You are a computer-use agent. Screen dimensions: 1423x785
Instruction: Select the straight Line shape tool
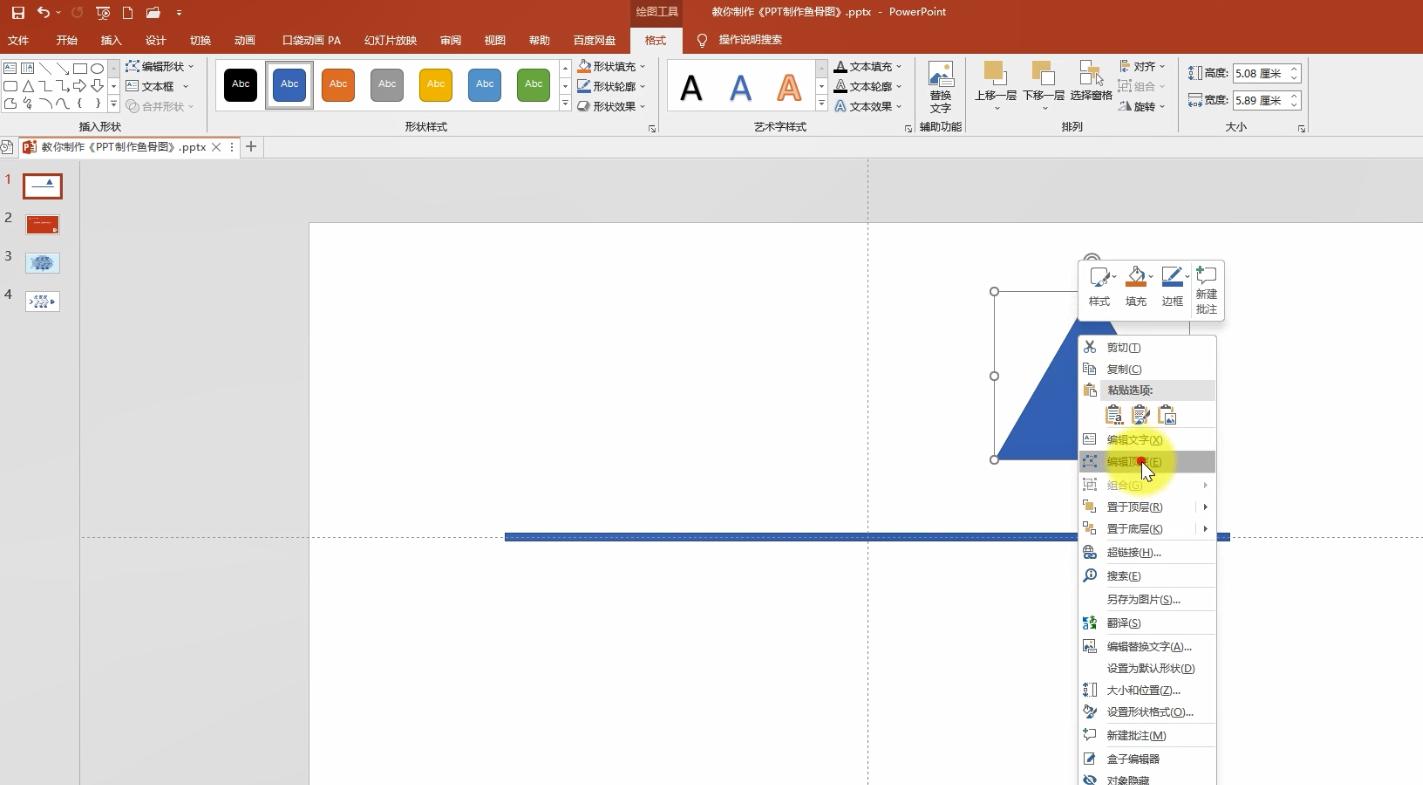(x=45, y=69)
